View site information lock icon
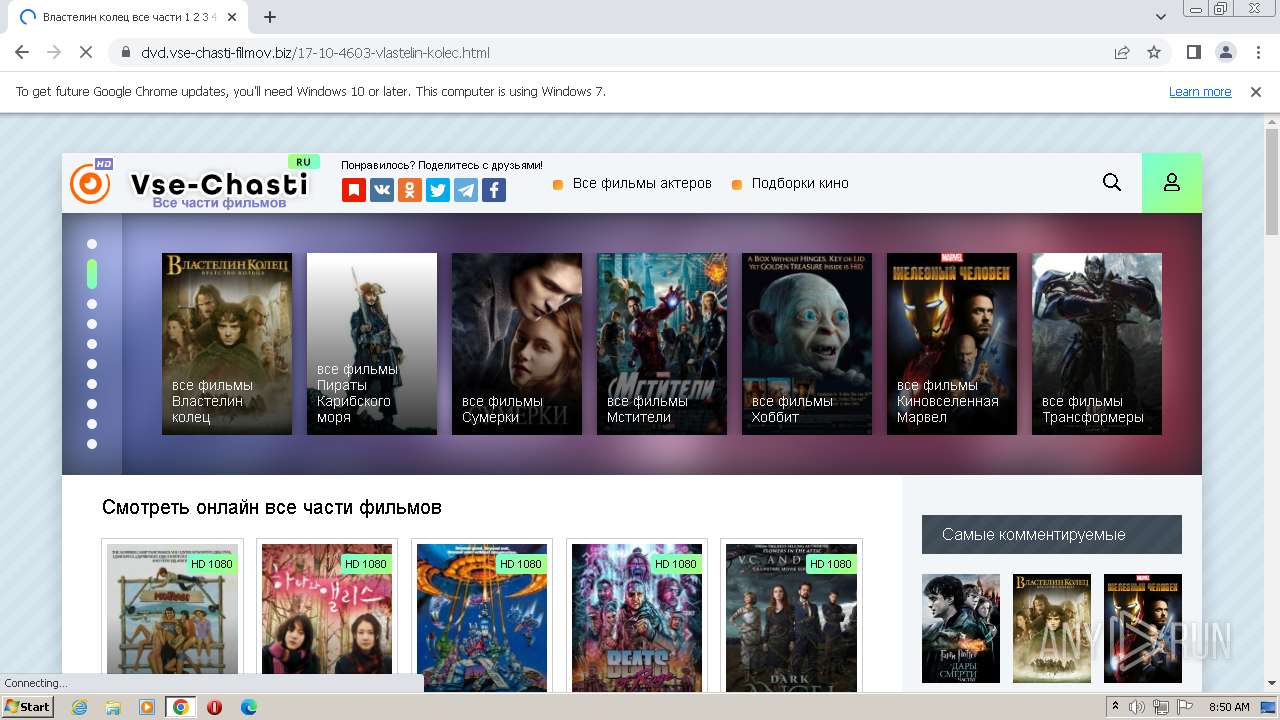 point(126,52)
